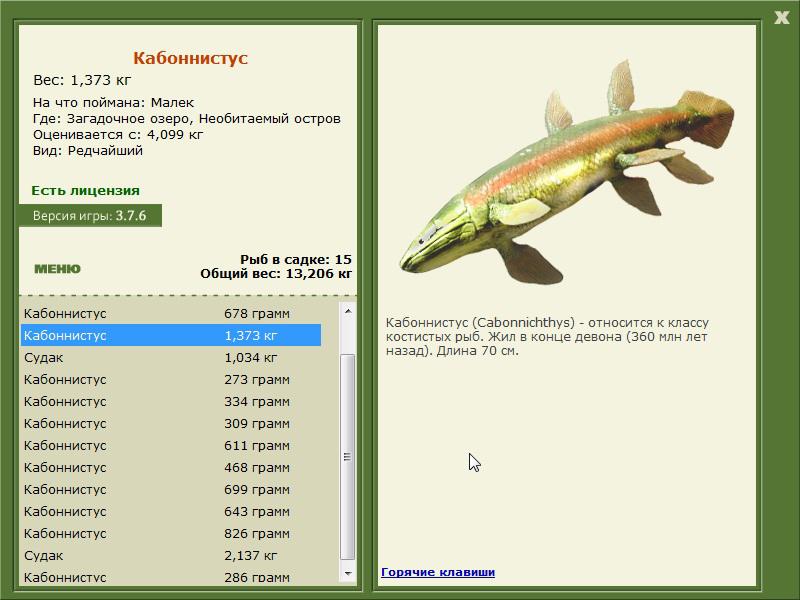Click the Общий вес: 13,206 кг total
This screenshot has height=600, width=800.
(276, 273)
